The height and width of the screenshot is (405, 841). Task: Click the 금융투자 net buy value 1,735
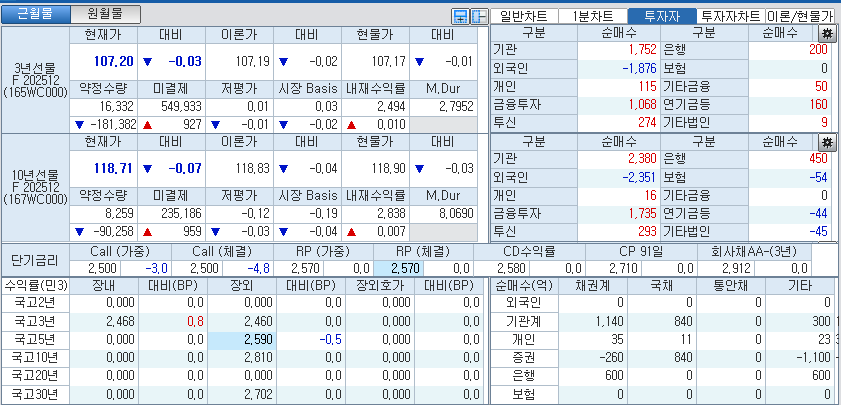point(644,213)
